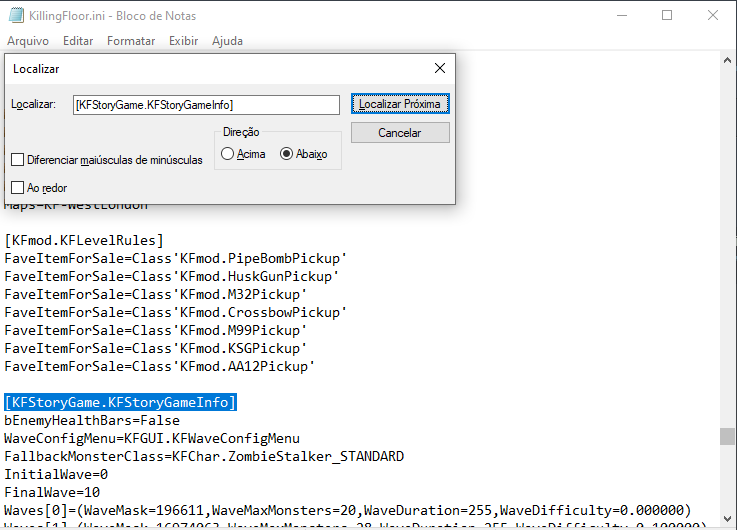Click the Localizar Próxima button
Viewport: 737px width, 530px height.
400,104
